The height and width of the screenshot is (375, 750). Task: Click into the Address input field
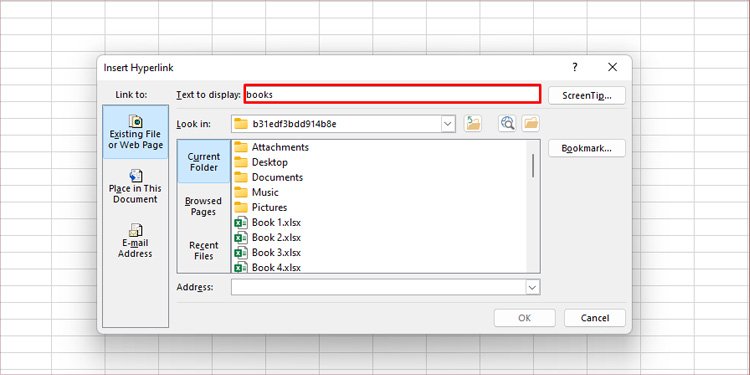378,287
